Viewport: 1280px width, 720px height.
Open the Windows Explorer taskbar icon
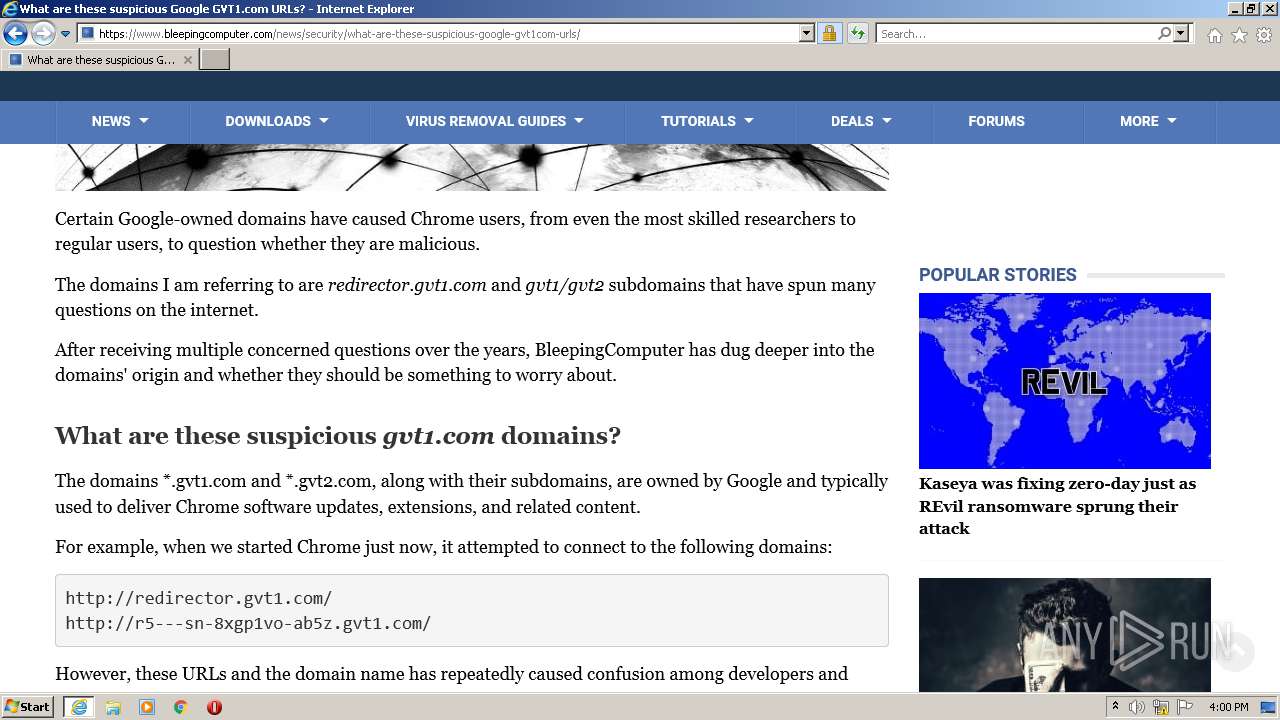(x=113, y=707)
